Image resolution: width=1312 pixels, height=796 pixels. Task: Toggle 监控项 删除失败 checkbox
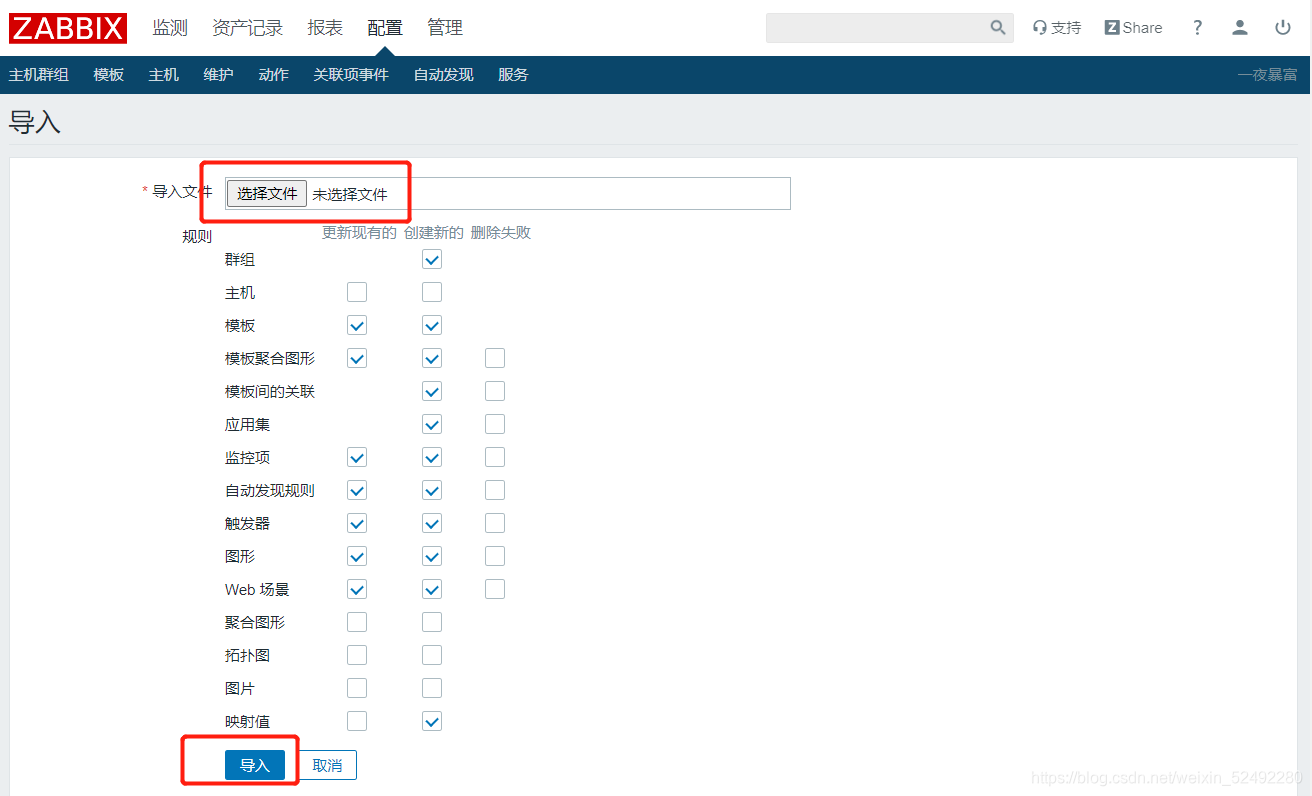click(495, 457)
